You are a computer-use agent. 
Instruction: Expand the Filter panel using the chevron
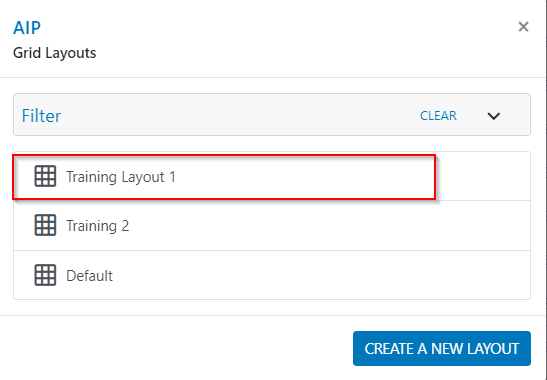494,116
